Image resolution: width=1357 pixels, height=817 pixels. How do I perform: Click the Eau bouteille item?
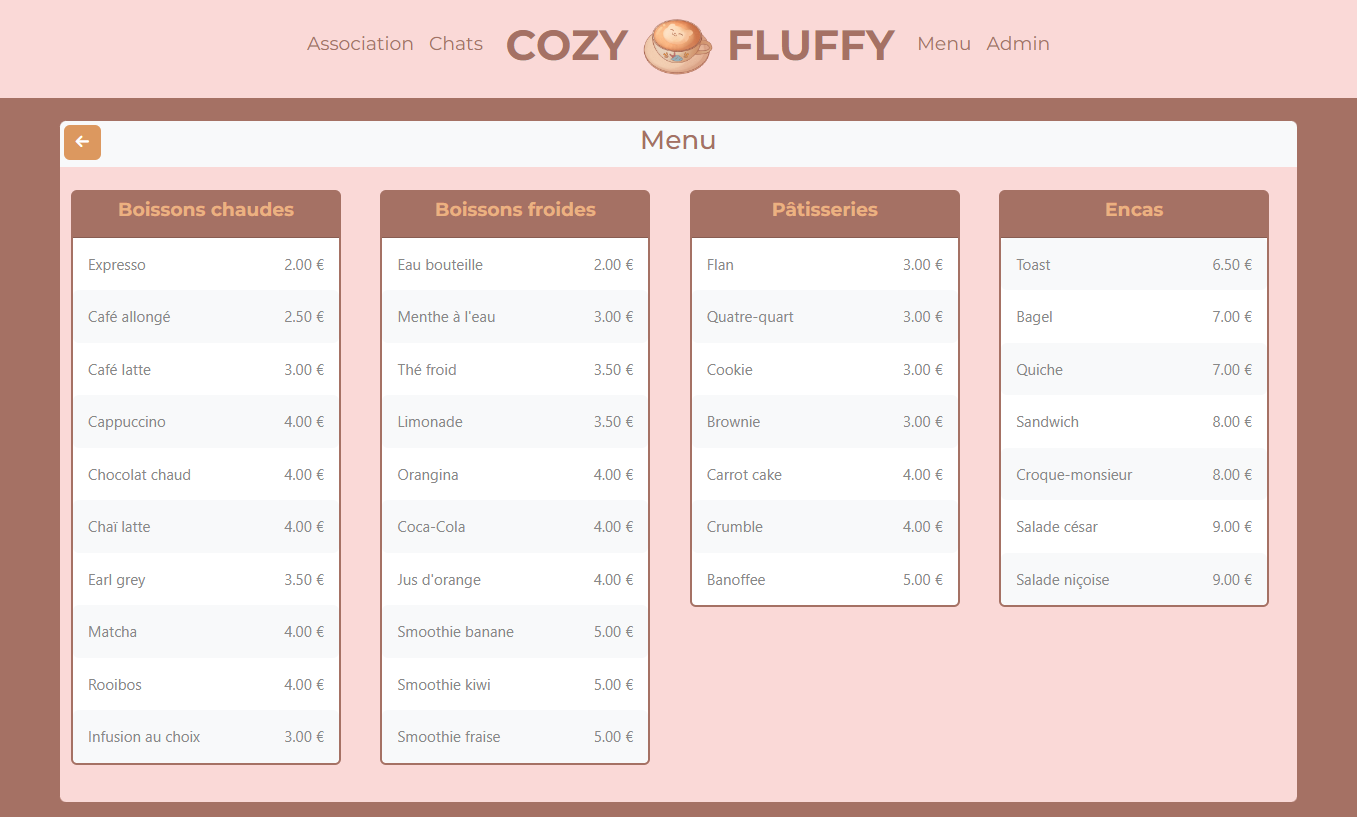click(515, 265)
